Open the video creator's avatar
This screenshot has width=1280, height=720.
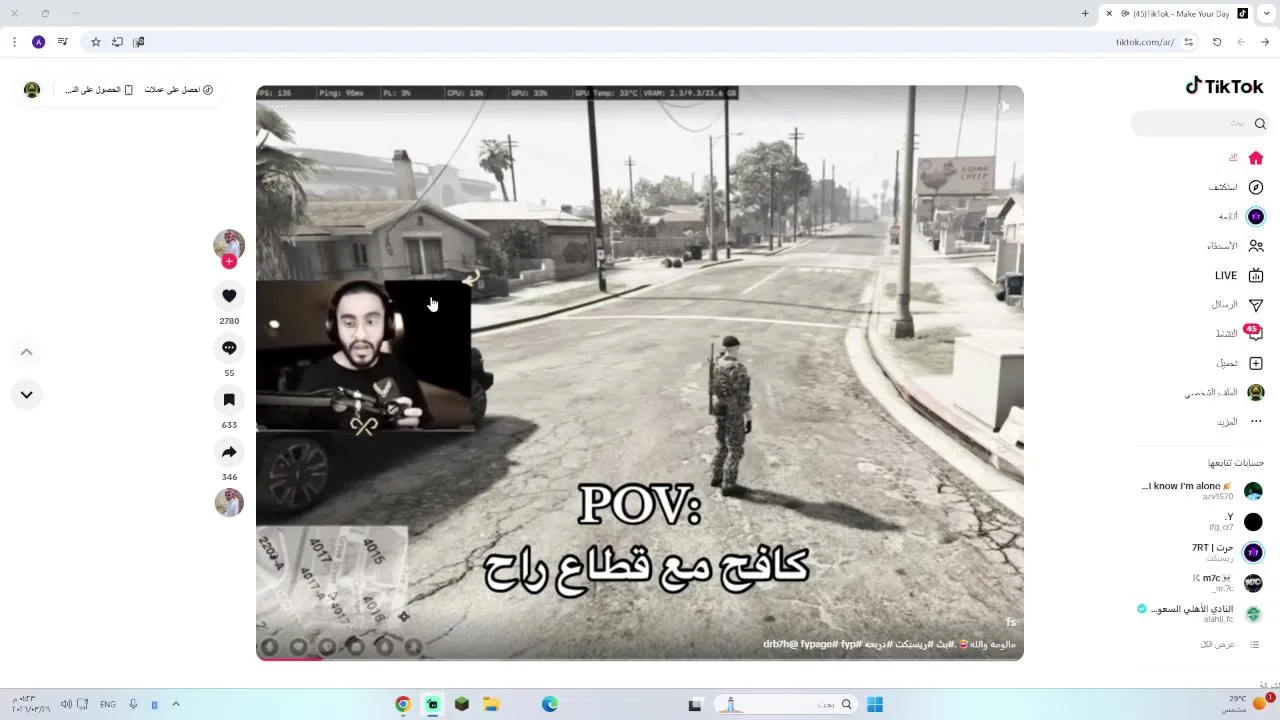point(229,245)
